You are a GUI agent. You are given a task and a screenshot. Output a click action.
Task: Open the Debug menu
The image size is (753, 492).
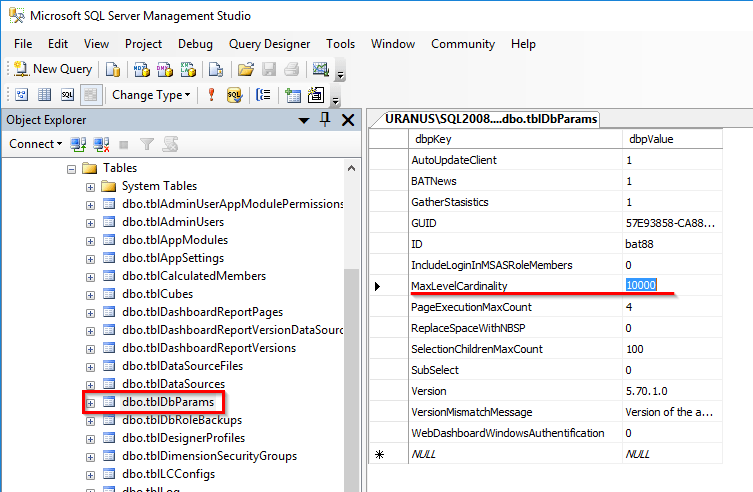click(x=195, y=44)
